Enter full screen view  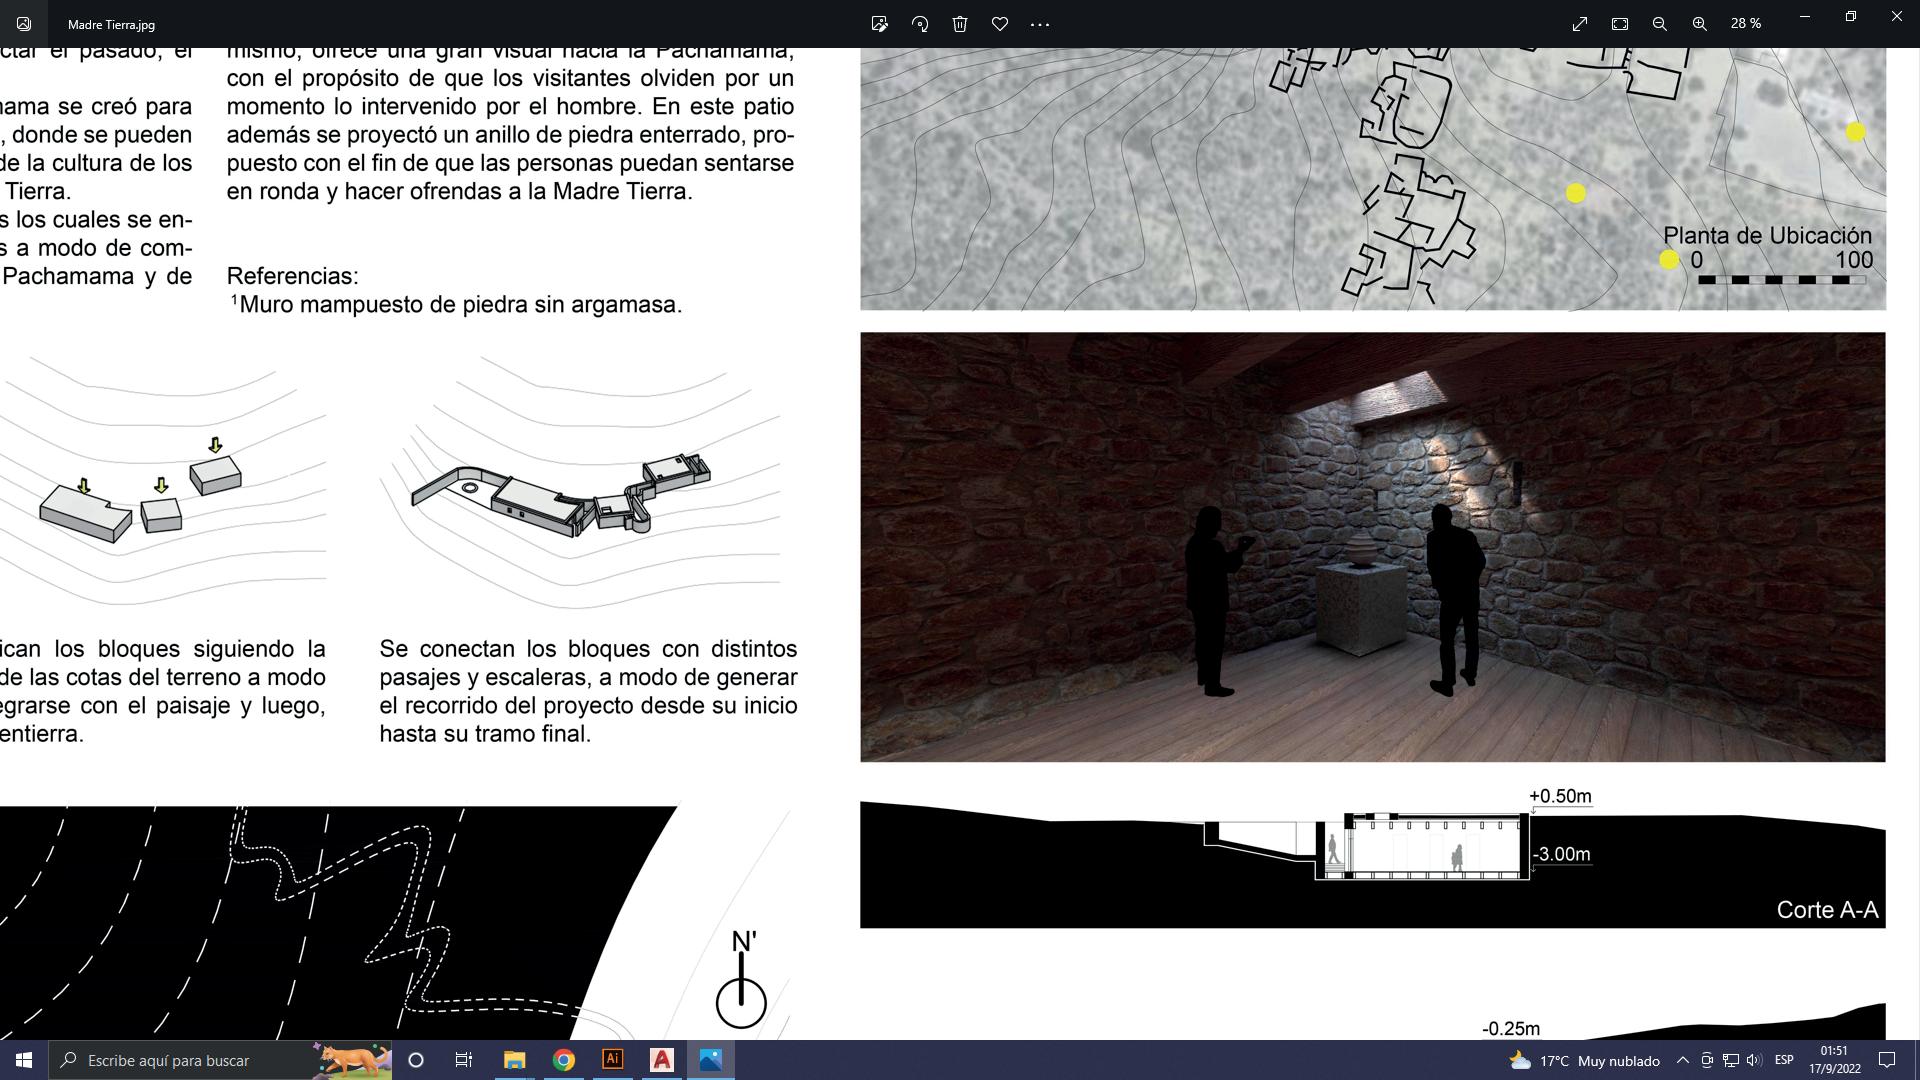click(1580, 24)
